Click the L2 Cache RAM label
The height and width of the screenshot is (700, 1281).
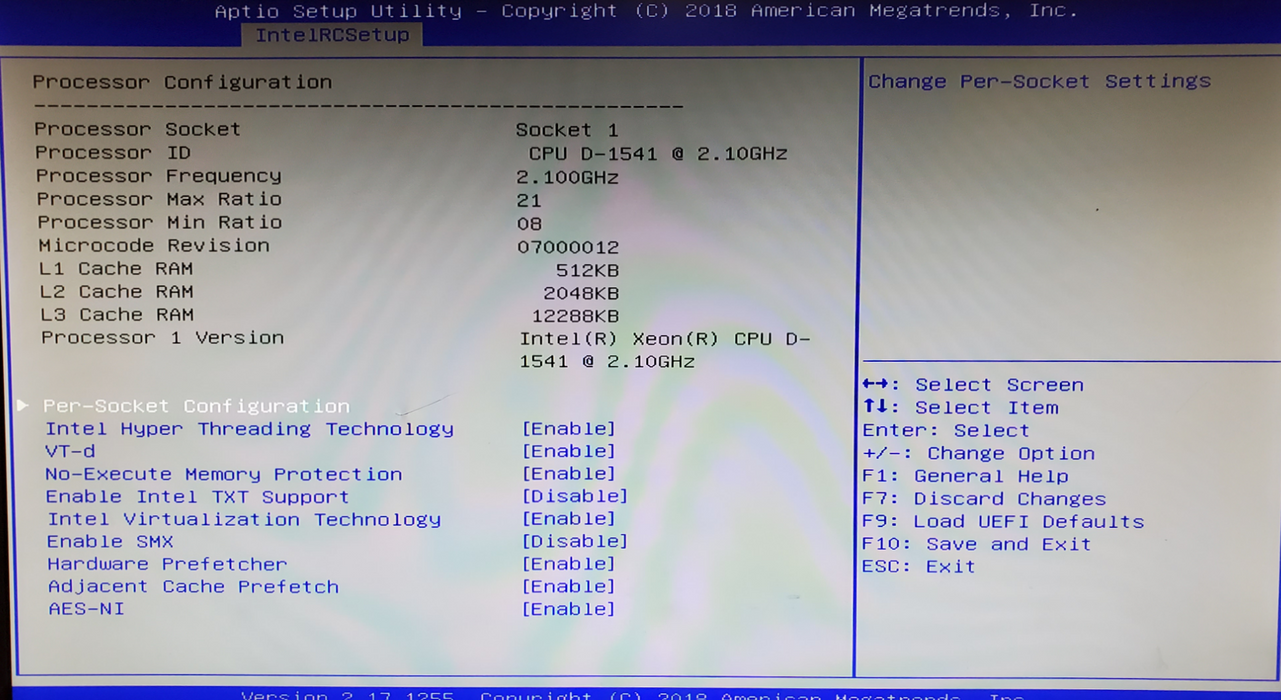point(116,291)
